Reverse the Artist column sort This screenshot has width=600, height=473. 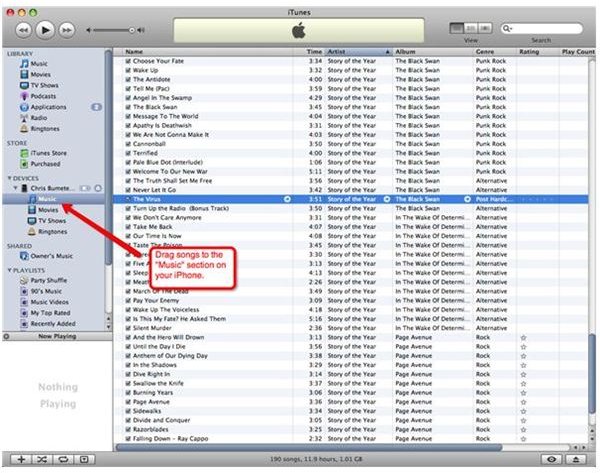coord(359,52)
